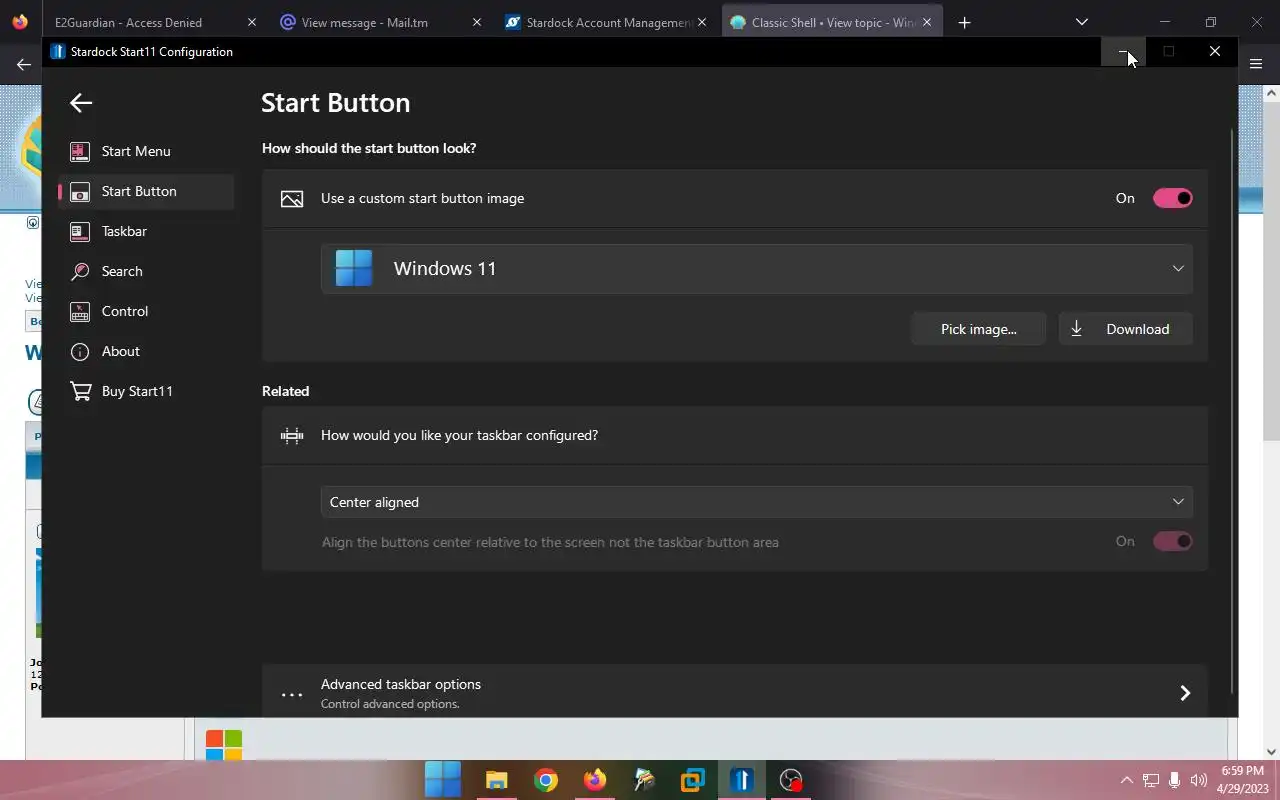The width and height of the screenshot is (1280, 800).
Task: Click the microphone tray icon
Action: (x=1175, y=780)
